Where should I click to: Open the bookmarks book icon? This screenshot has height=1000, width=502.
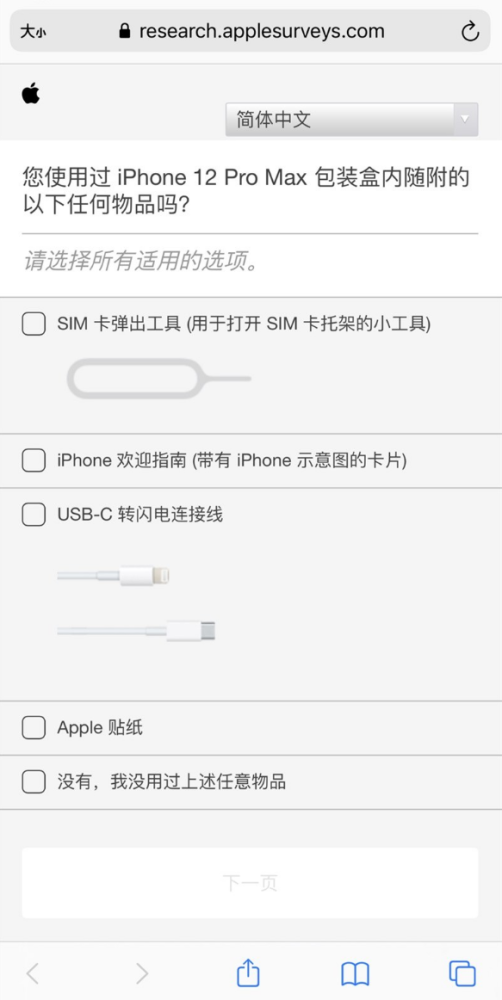[x=355, y=974]
